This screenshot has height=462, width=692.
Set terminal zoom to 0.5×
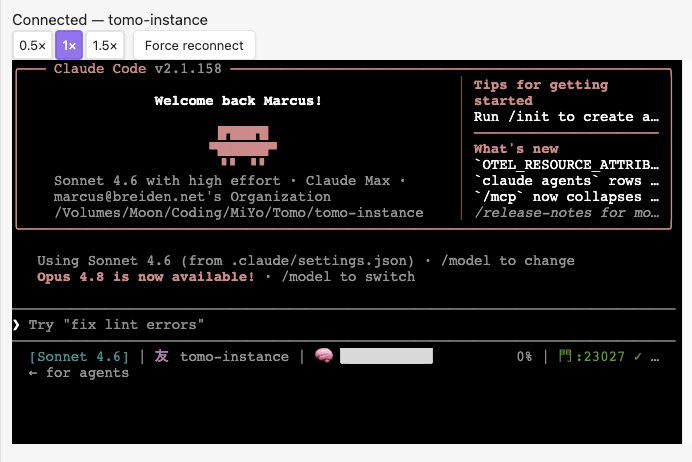(x=32, y=45)
